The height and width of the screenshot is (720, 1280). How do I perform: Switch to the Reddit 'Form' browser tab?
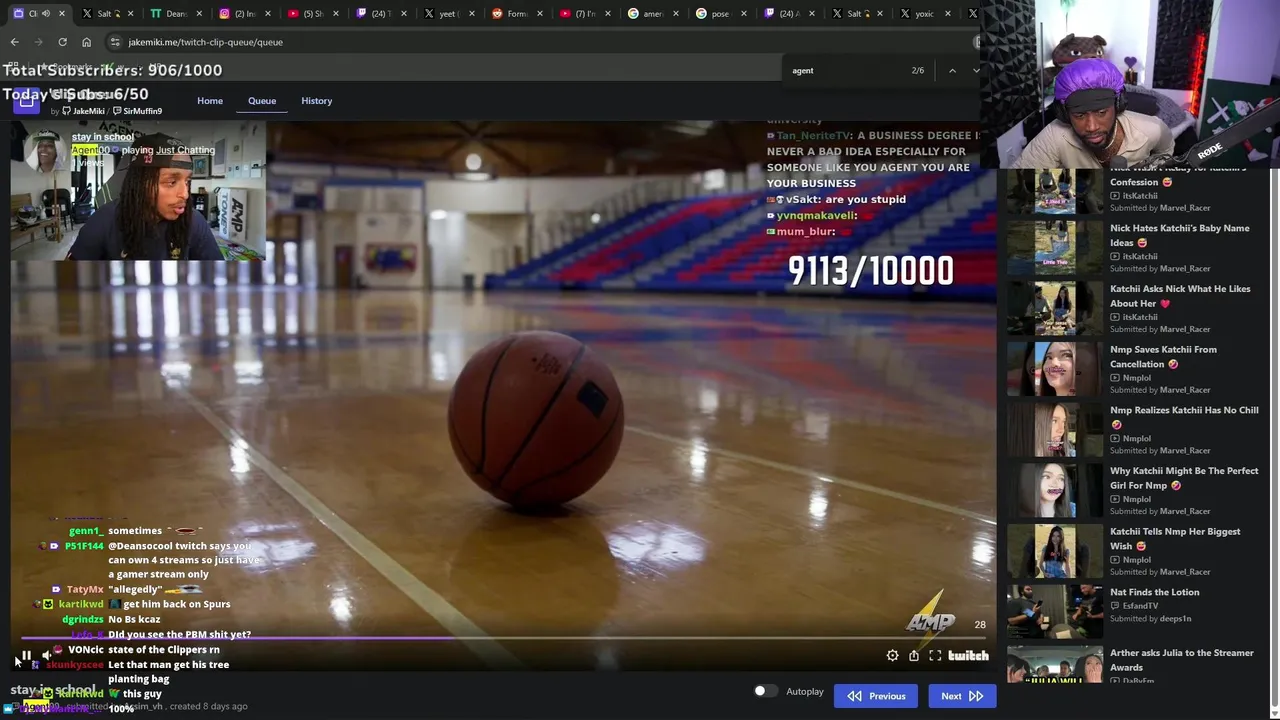tap(516, 14)
